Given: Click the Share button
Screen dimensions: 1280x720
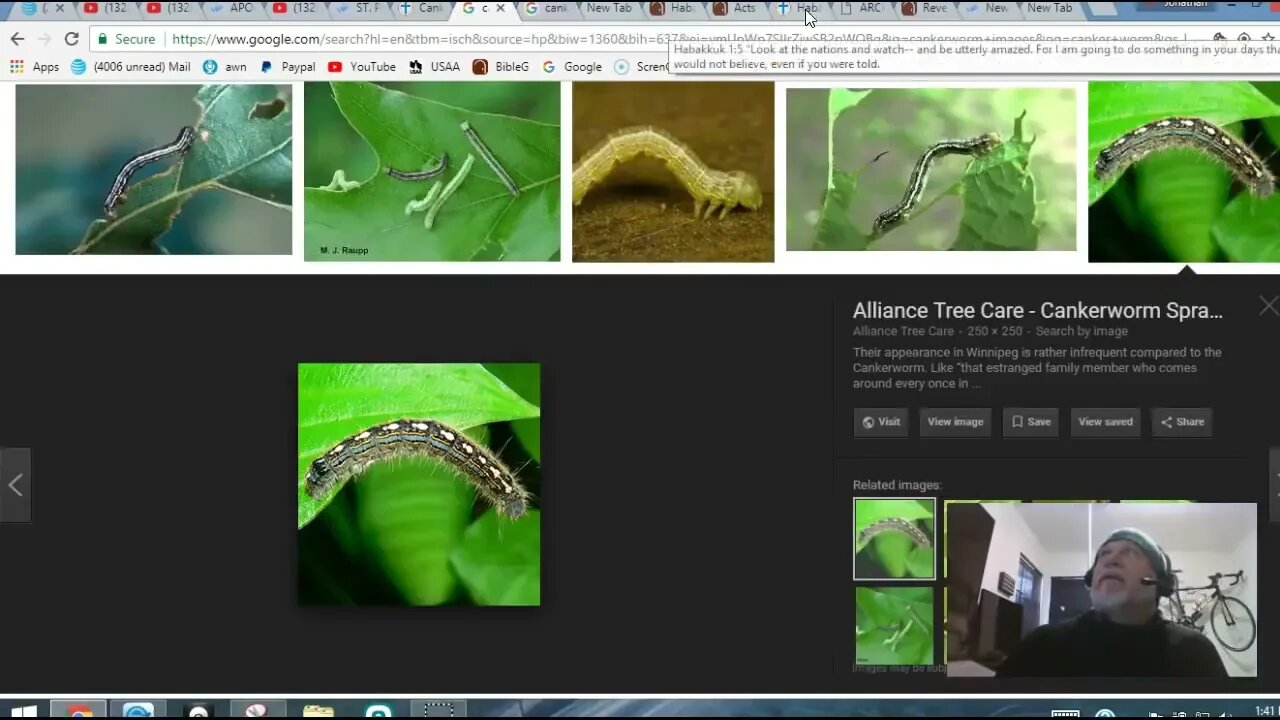Looking at the screenshot, I should click(x=1182, y=422).
